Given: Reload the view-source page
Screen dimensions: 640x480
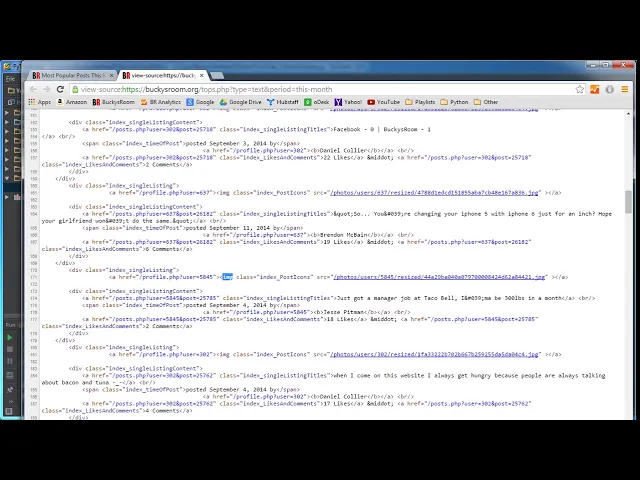Looking at the screenshot, I should (60, 89).
